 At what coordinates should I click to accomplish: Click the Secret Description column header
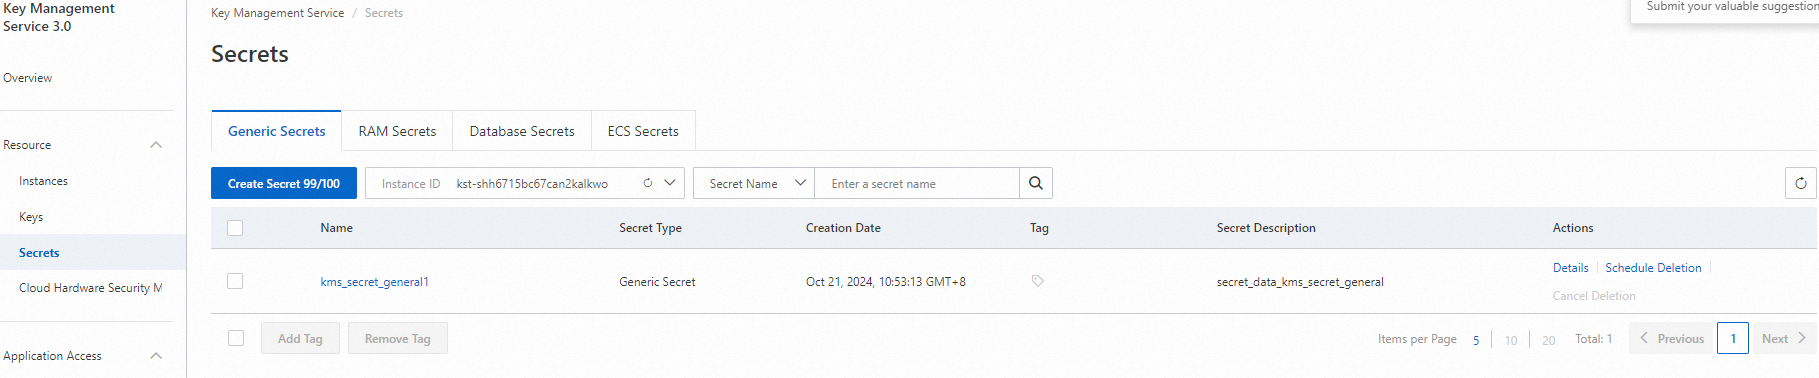[x=1266, y=228]
